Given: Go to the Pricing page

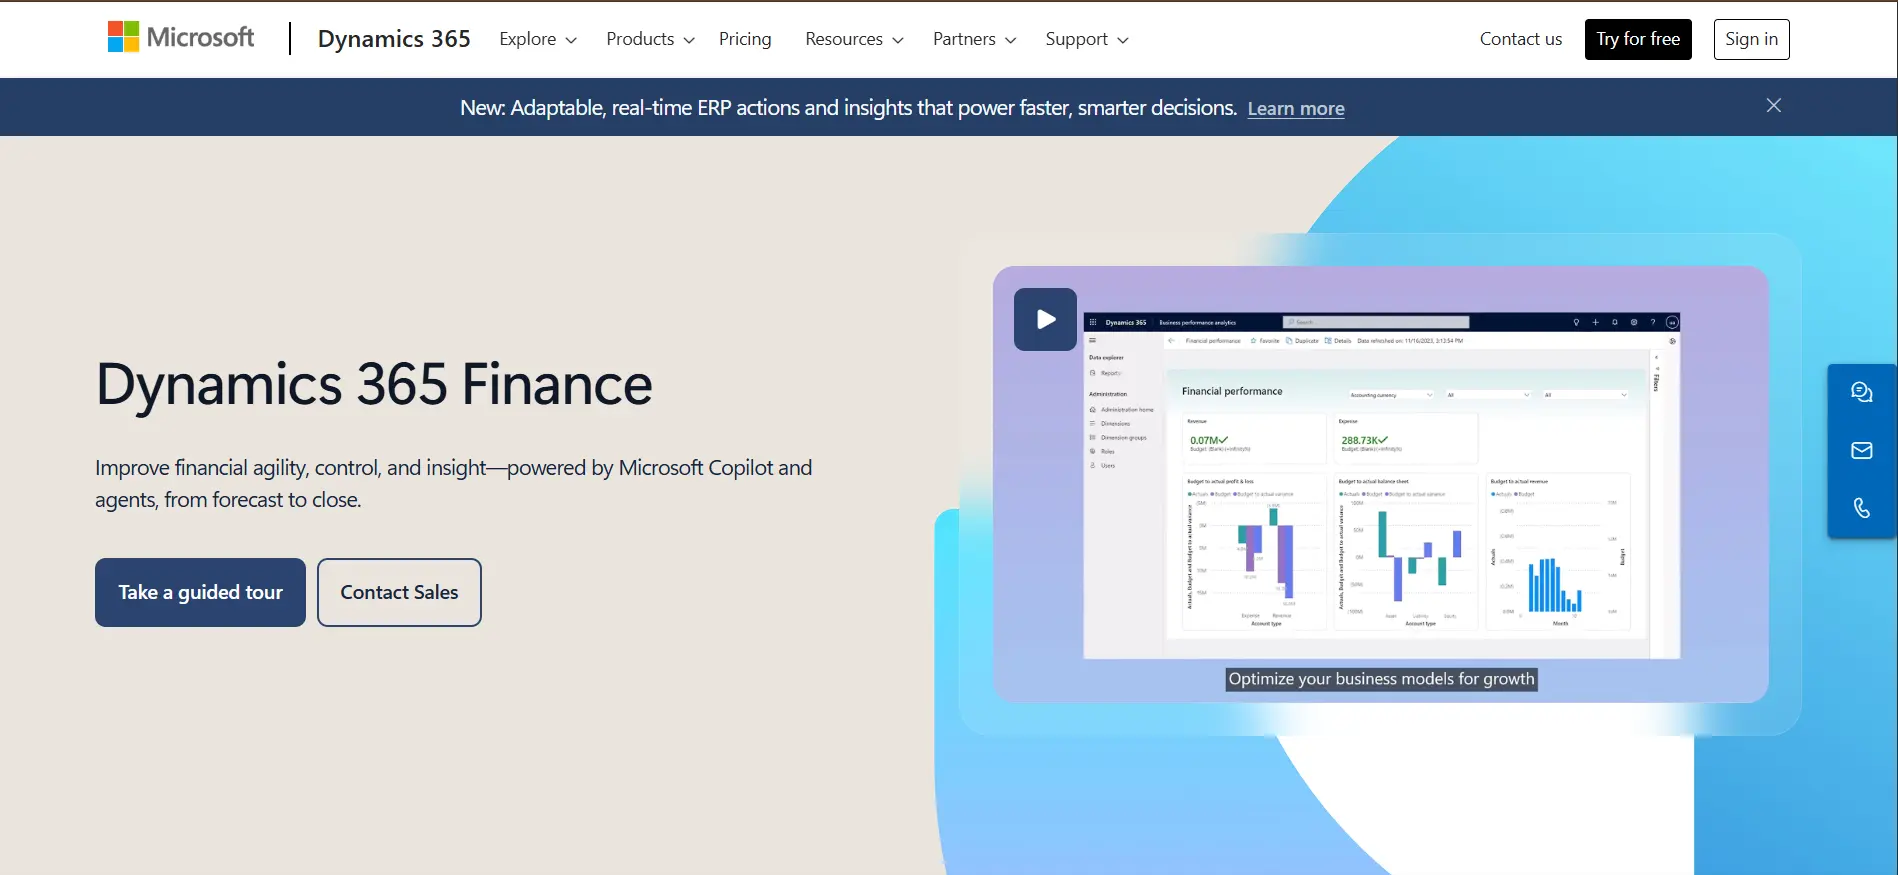Looking at the screenshot, I should (745, 39).
